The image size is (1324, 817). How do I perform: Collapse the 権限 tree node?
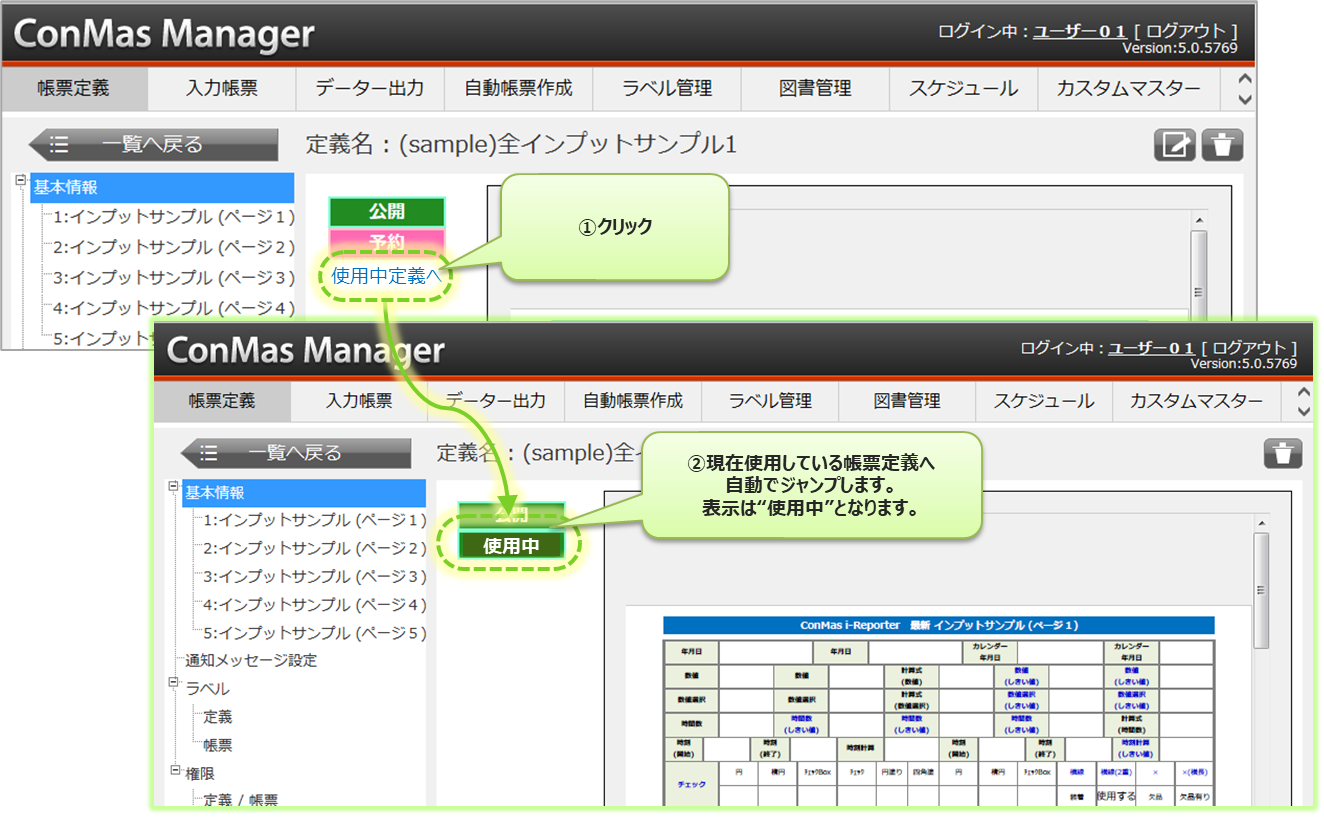[173, 768]
